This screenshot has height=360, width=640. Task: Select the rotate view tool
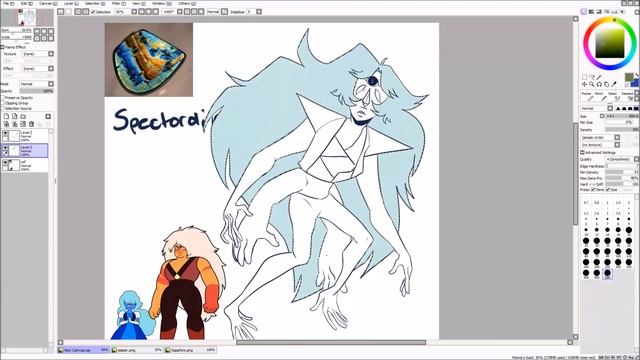point(599,84)
